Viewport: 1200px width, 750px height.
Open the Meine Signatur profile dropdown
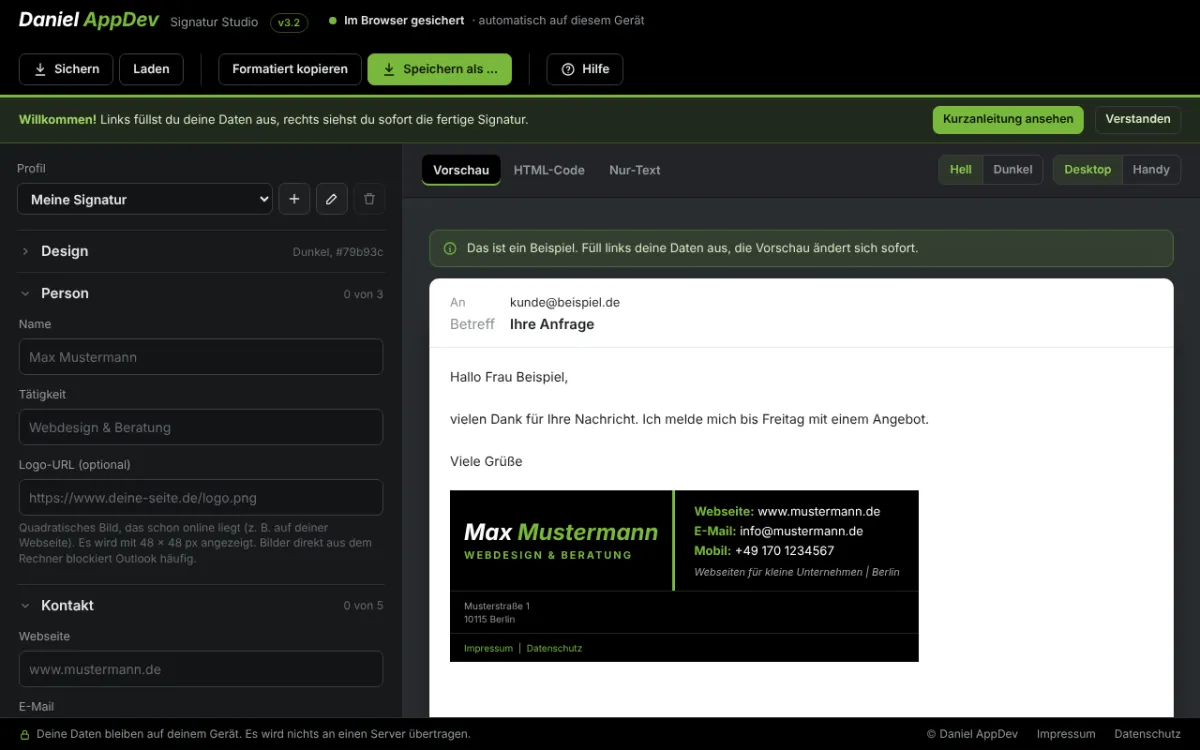click(145, 199)
